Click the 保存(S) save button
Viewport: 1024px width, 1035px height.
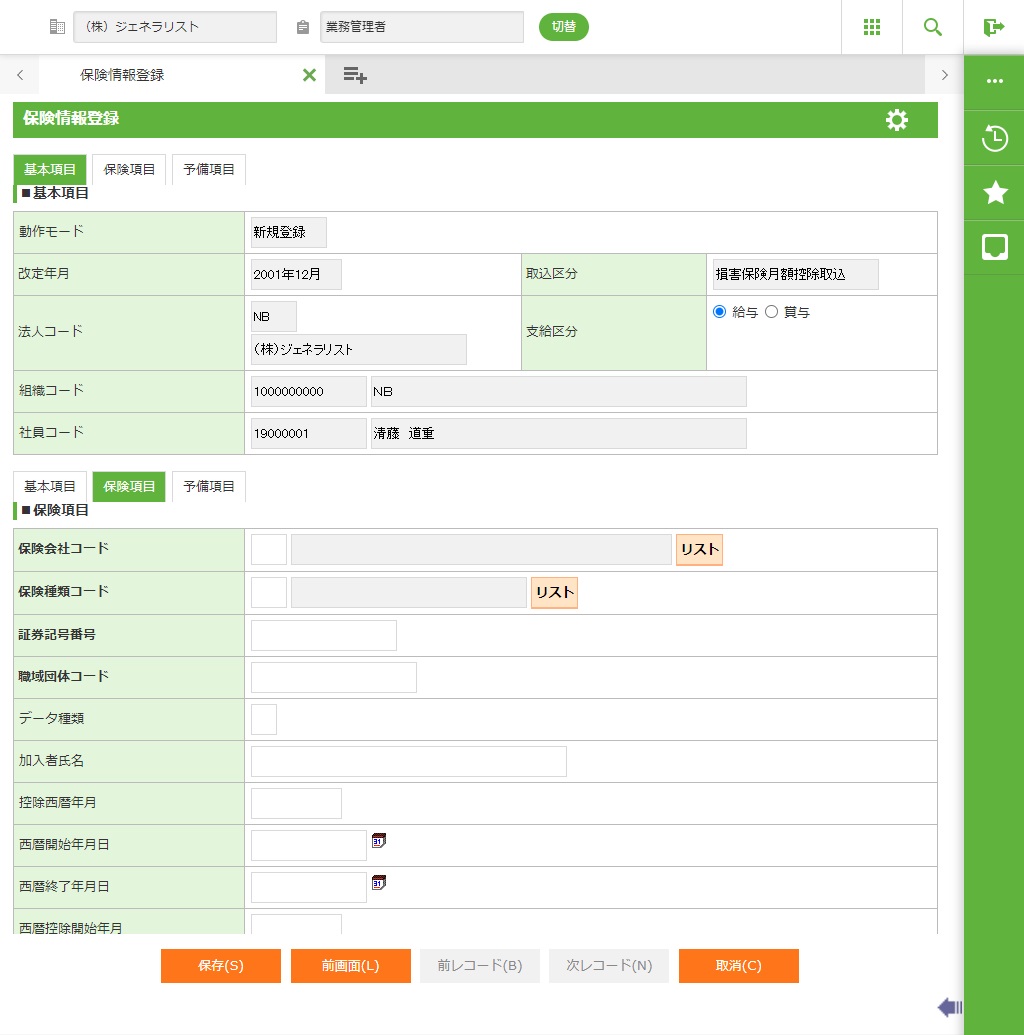tap(221, 966)
